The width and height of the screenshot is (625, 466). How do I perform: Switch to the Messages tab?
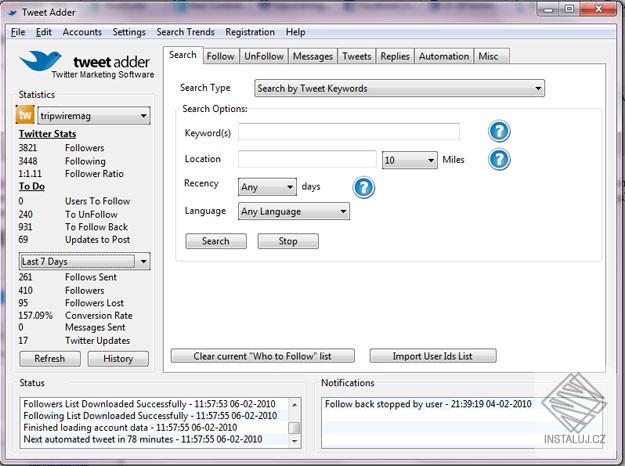[x=312, y=56]
